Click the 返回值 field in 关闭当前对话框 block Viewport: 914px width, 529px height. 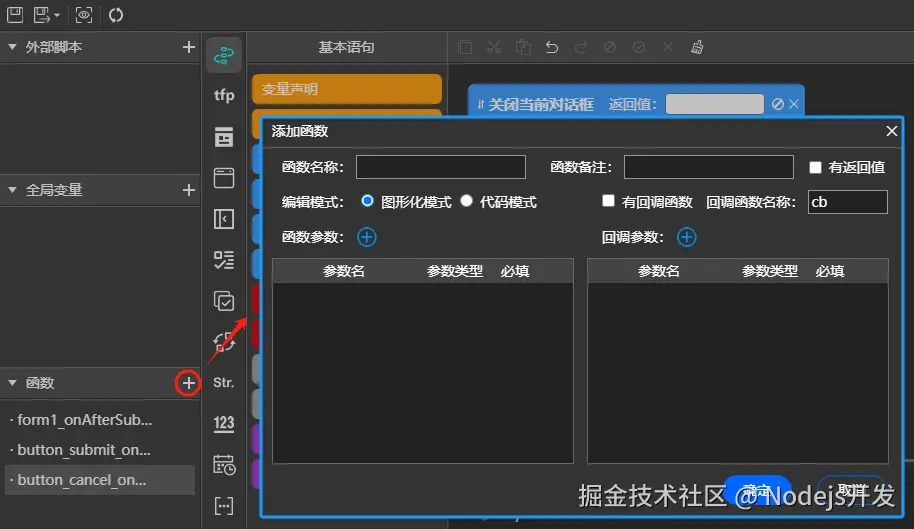click(715, 104)
